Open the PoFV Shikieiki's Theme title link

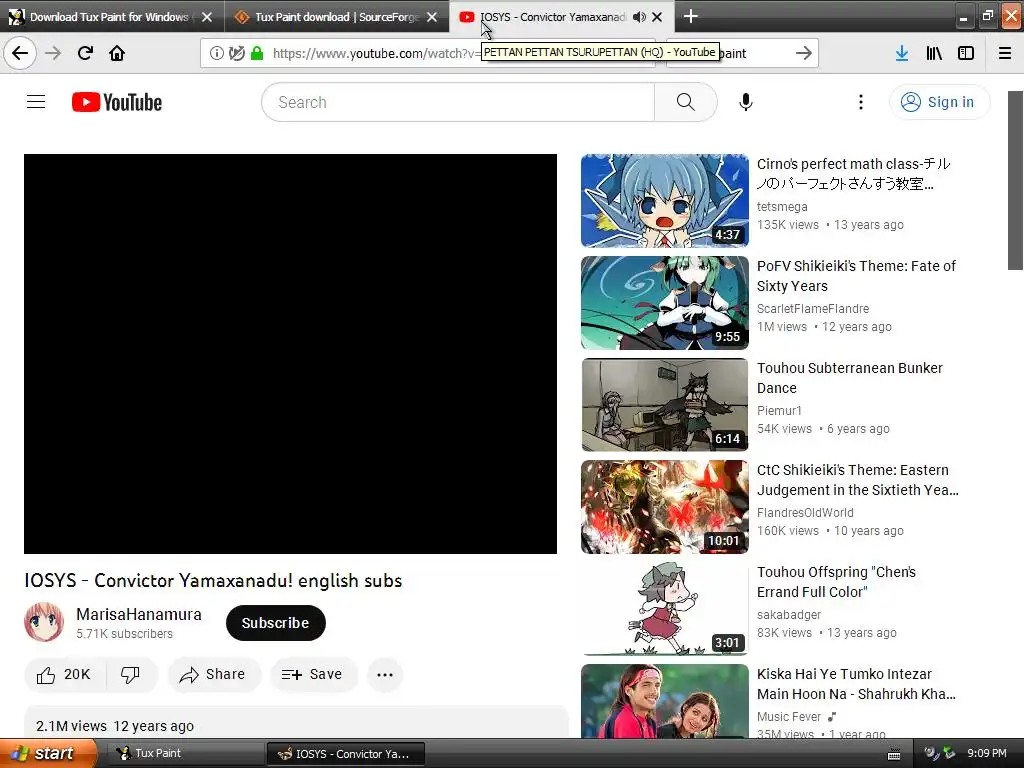(x=856, y=276)
